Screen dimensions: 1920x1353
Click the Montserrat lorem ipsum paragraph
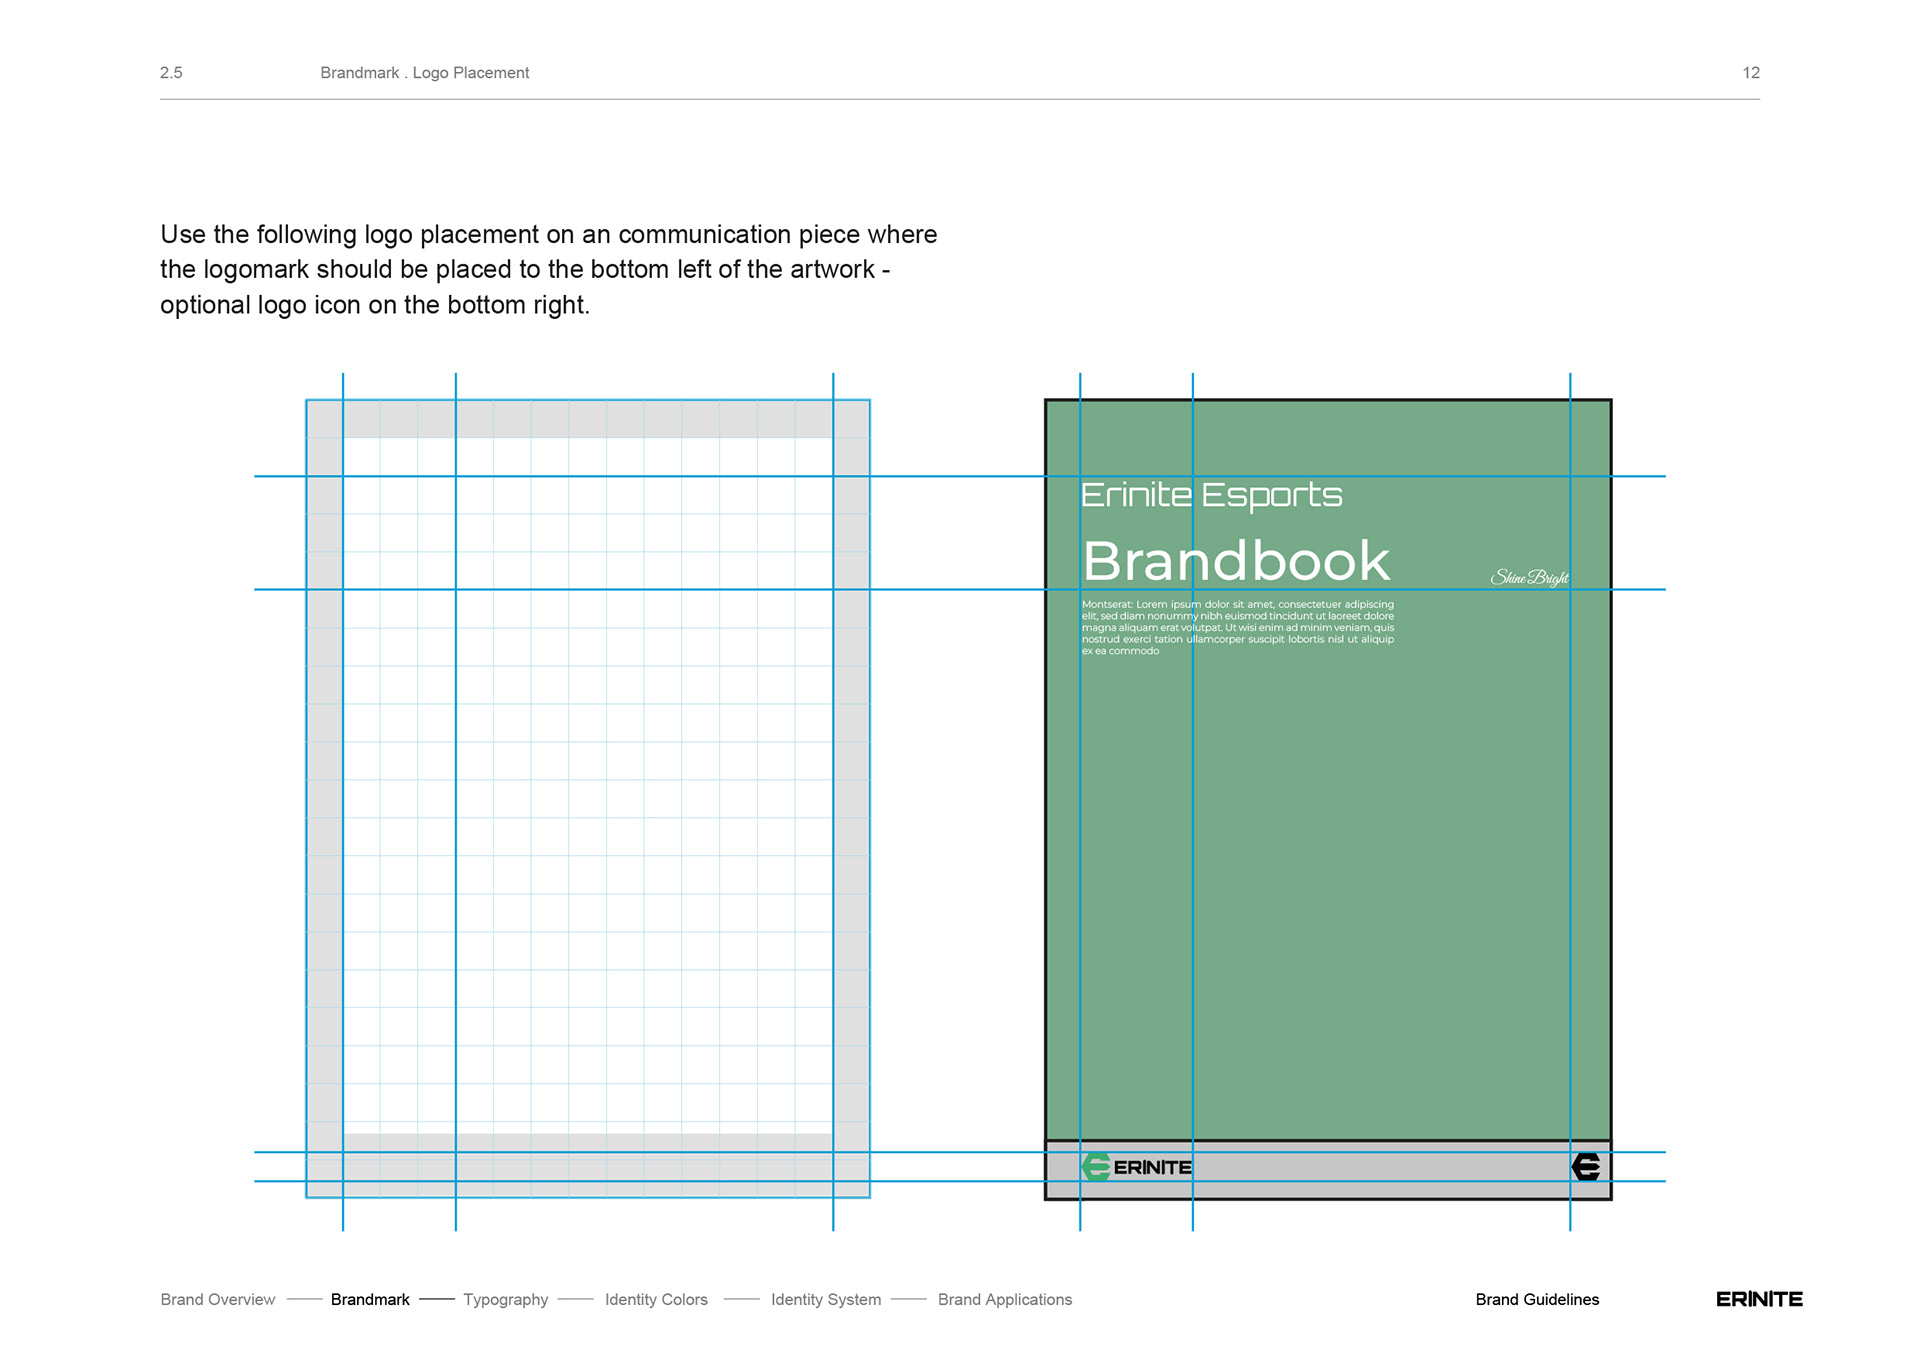click(x=1237, y=627)
